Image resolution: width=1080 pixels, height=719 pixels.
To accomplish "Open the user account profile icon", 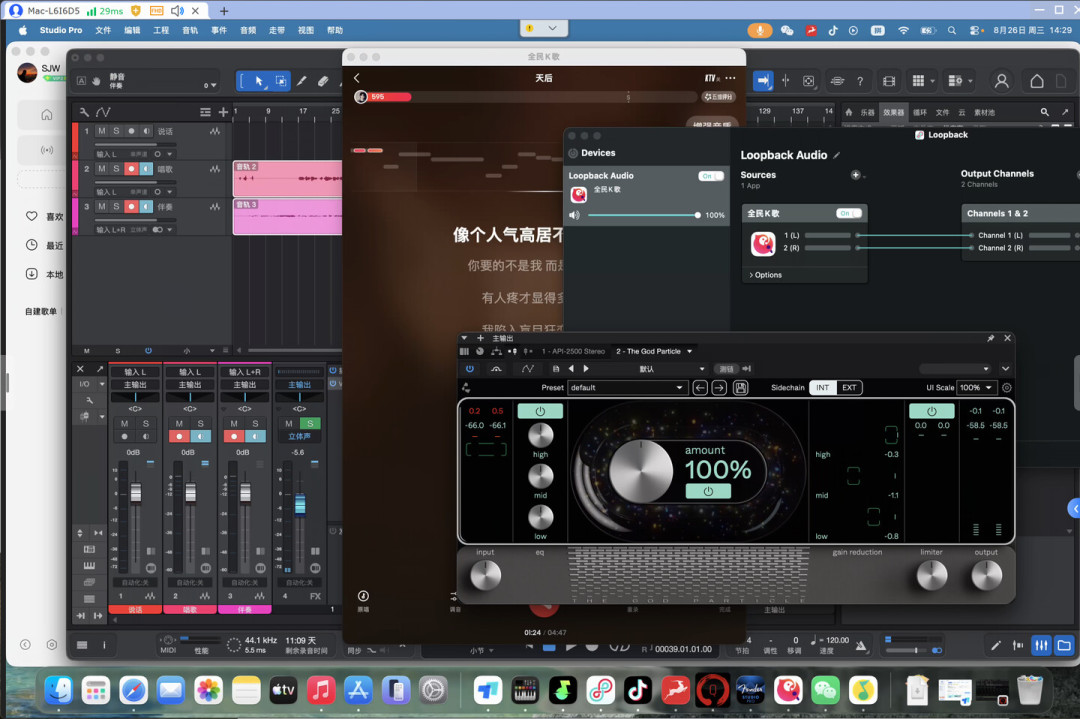I will pos(1001,81).
